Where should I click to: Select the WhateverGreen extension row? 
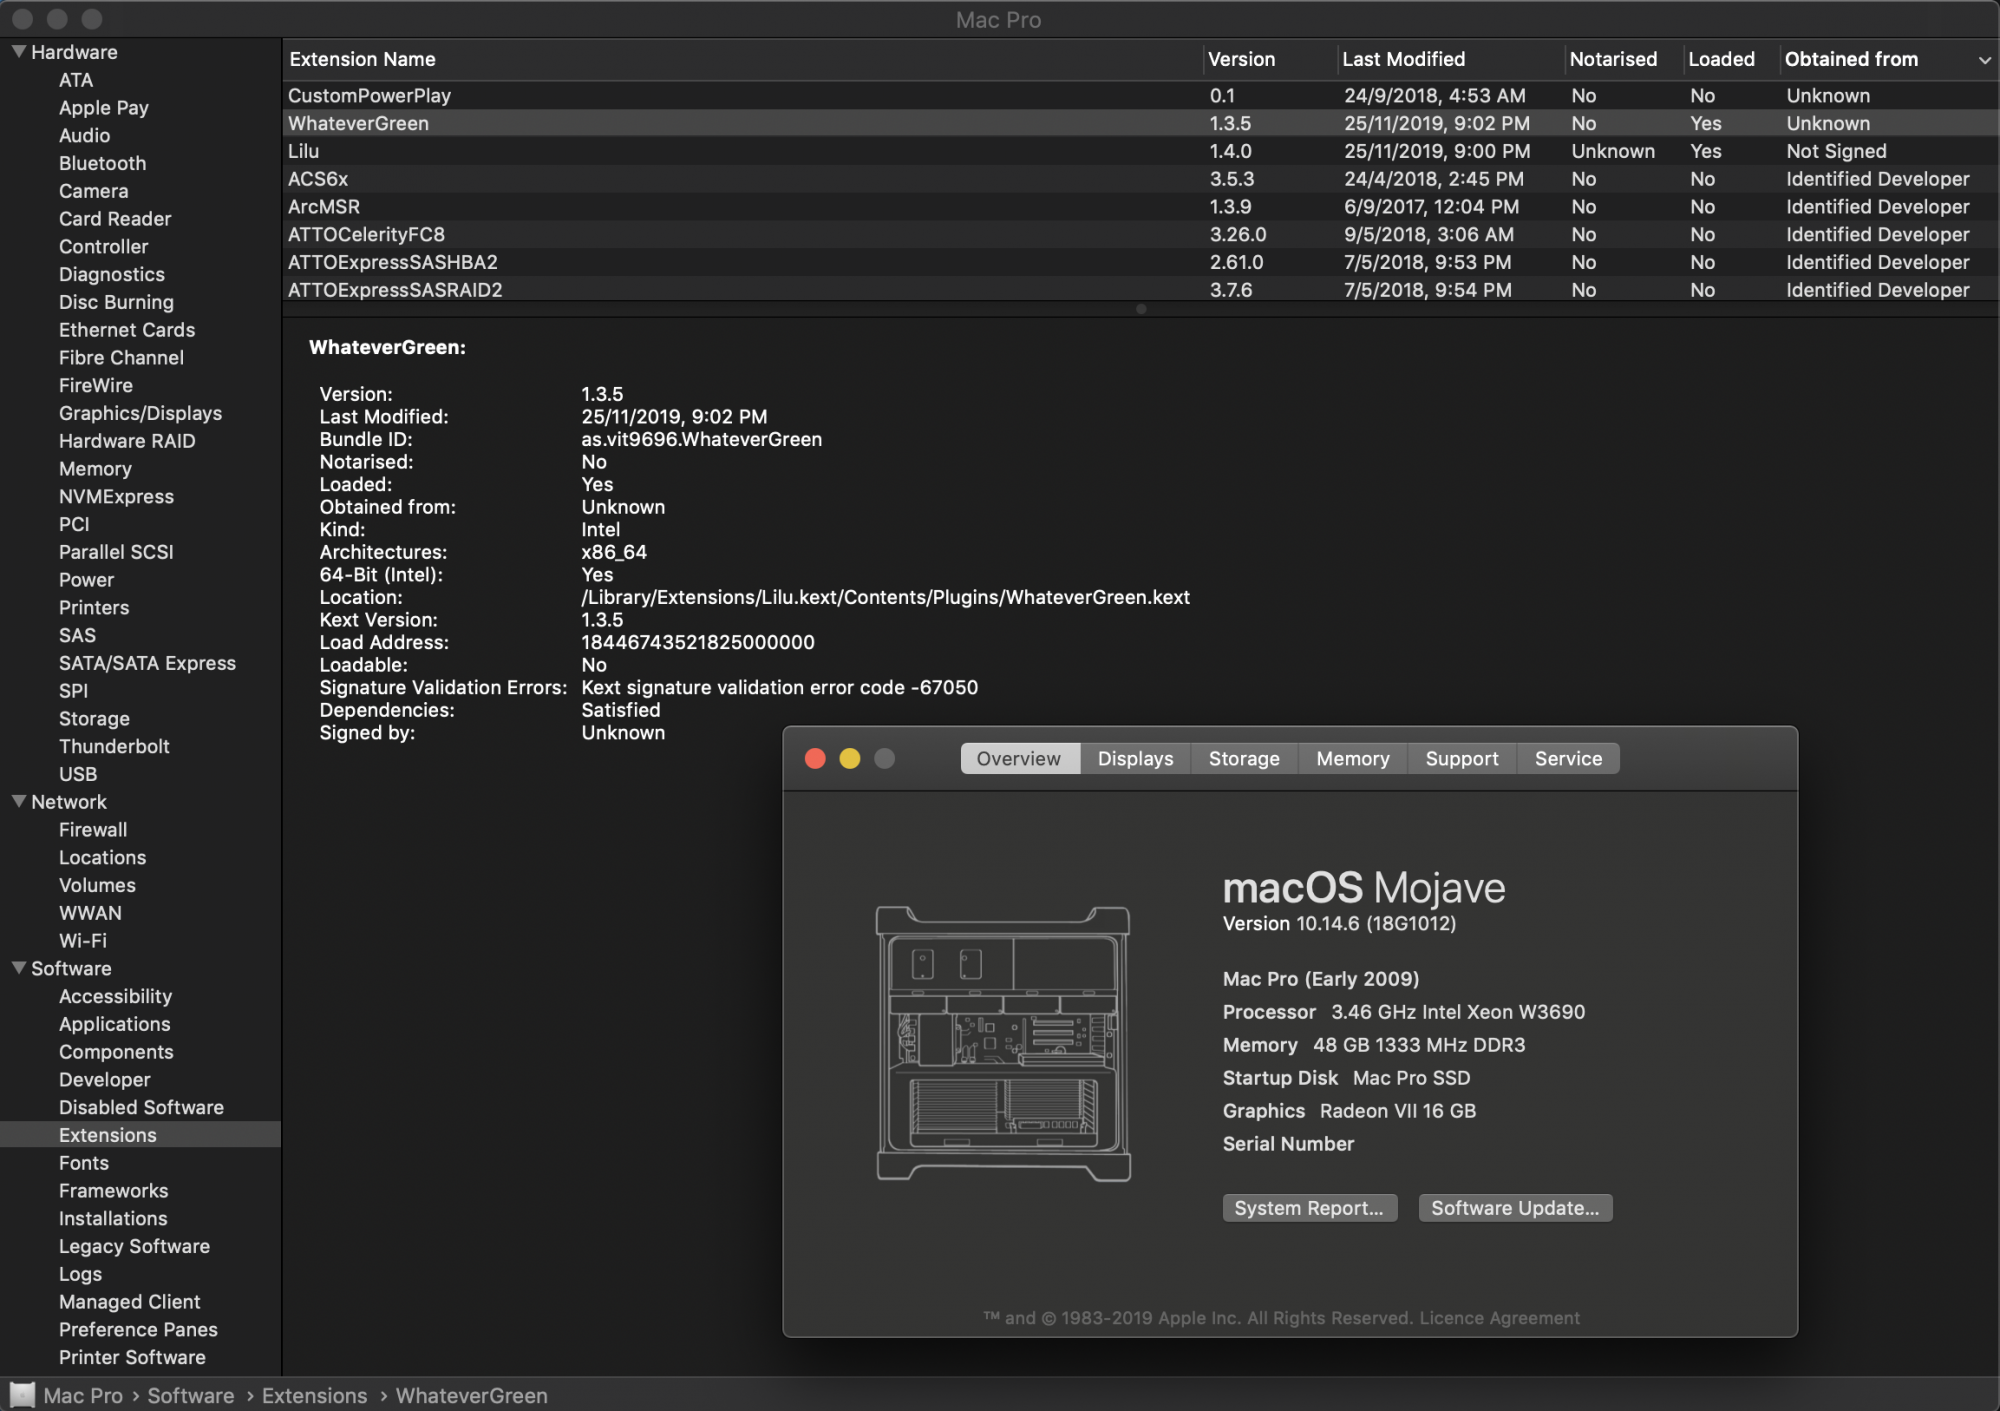pyautogui.click(x=1141, y=123)
